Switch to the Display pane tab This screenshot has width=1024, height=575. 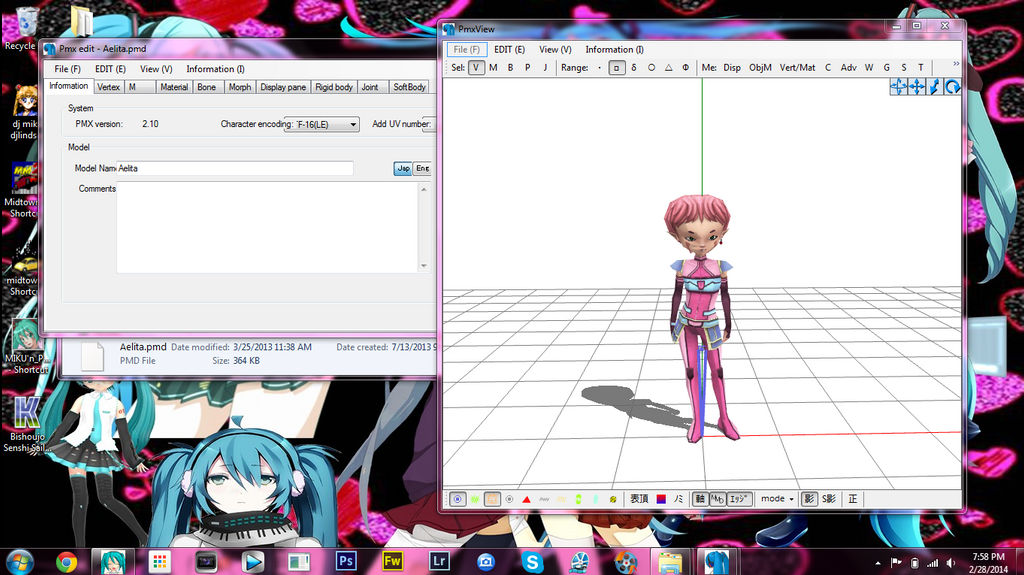tap(283, 87)
